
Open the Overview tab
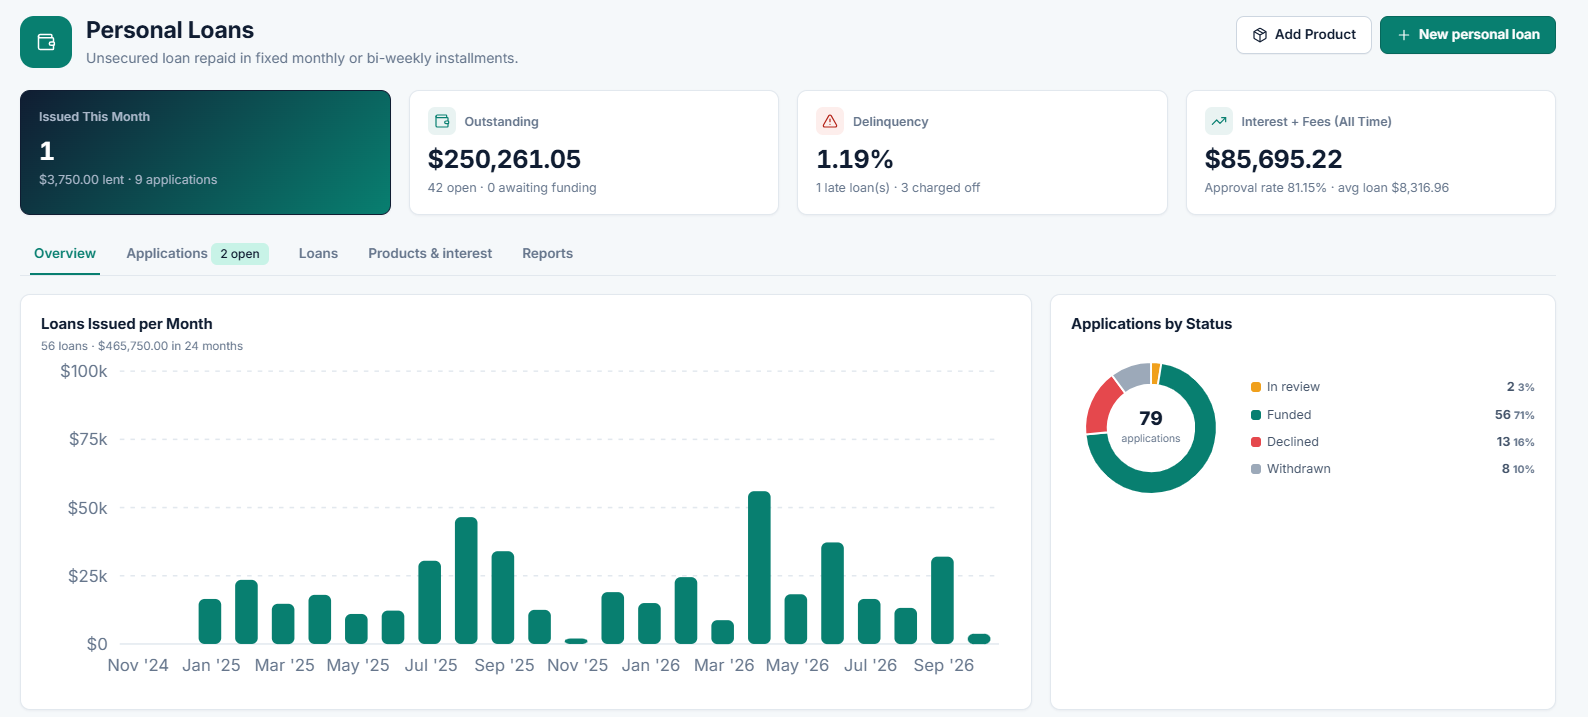click(x=65, y=253)
